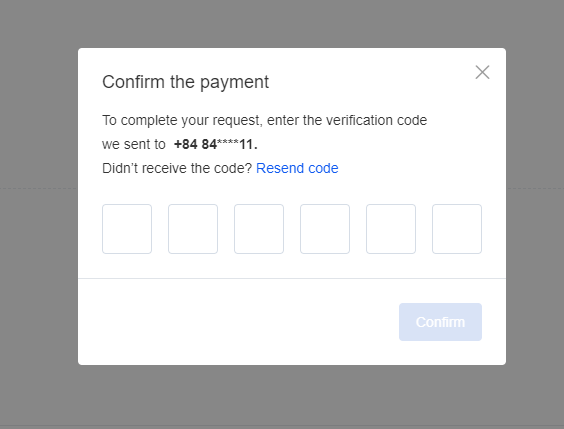Click the 'we sent to' text
Screen dimensions: 564x429
tap(134, 145)
